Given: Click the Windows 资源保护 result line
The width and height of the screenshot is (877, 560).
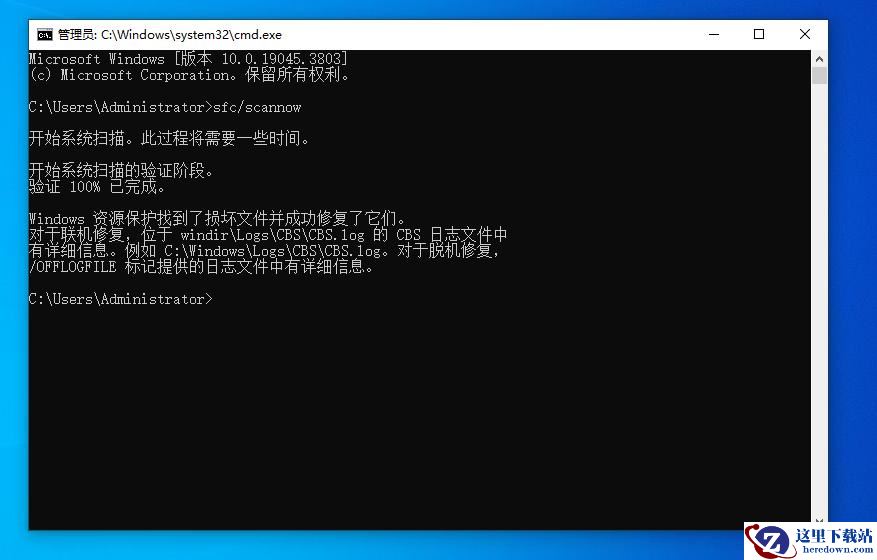Looking at the screenshot, I should (217, 219).
